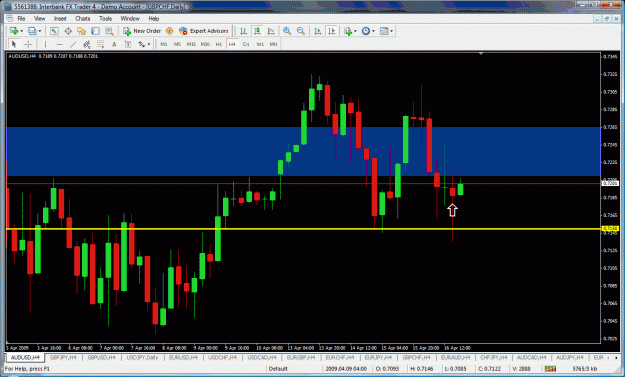This screenshot has height=377, width=625.
Task: Open the Indicators list icon
Action: [x=348, y=31]
